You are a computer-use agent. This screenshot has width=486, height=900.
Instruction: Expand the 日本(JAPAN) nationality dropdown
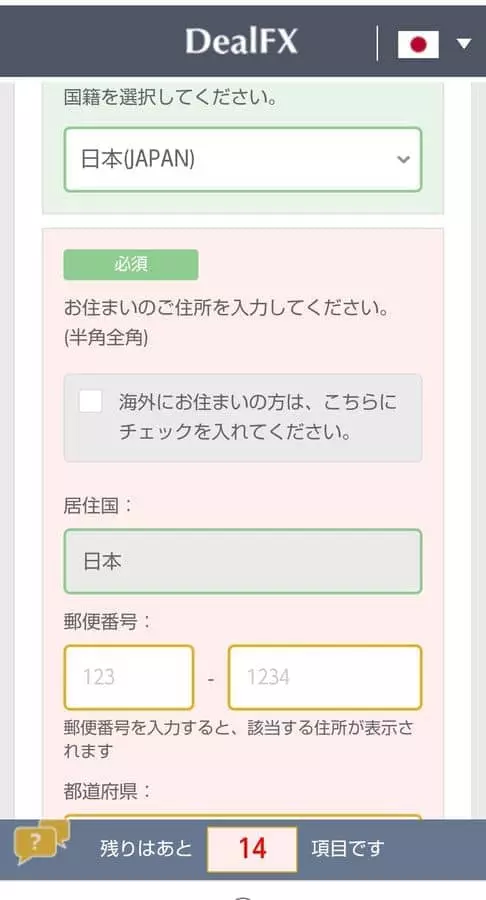click(x=243, y=160)
